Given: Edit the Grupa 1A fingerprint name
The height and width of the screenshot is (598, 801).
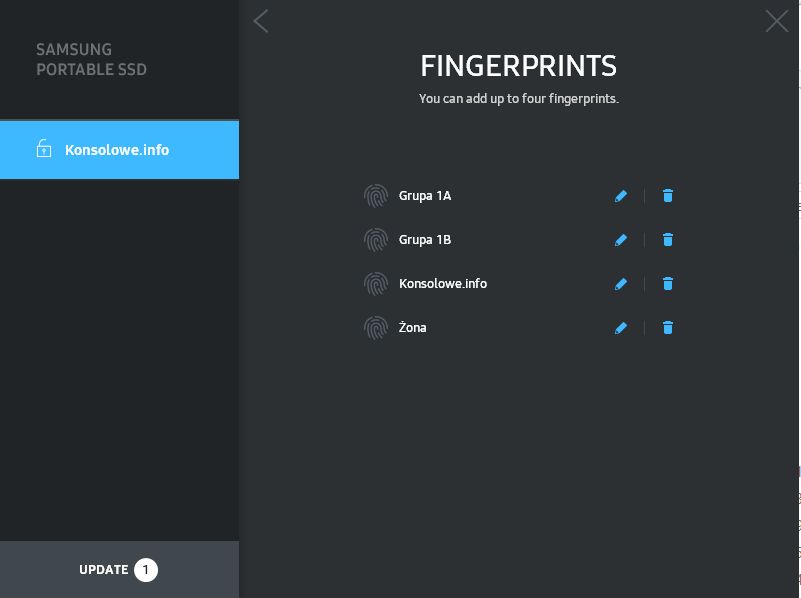Looking at the screenshot, I should [x=621, y=196].
